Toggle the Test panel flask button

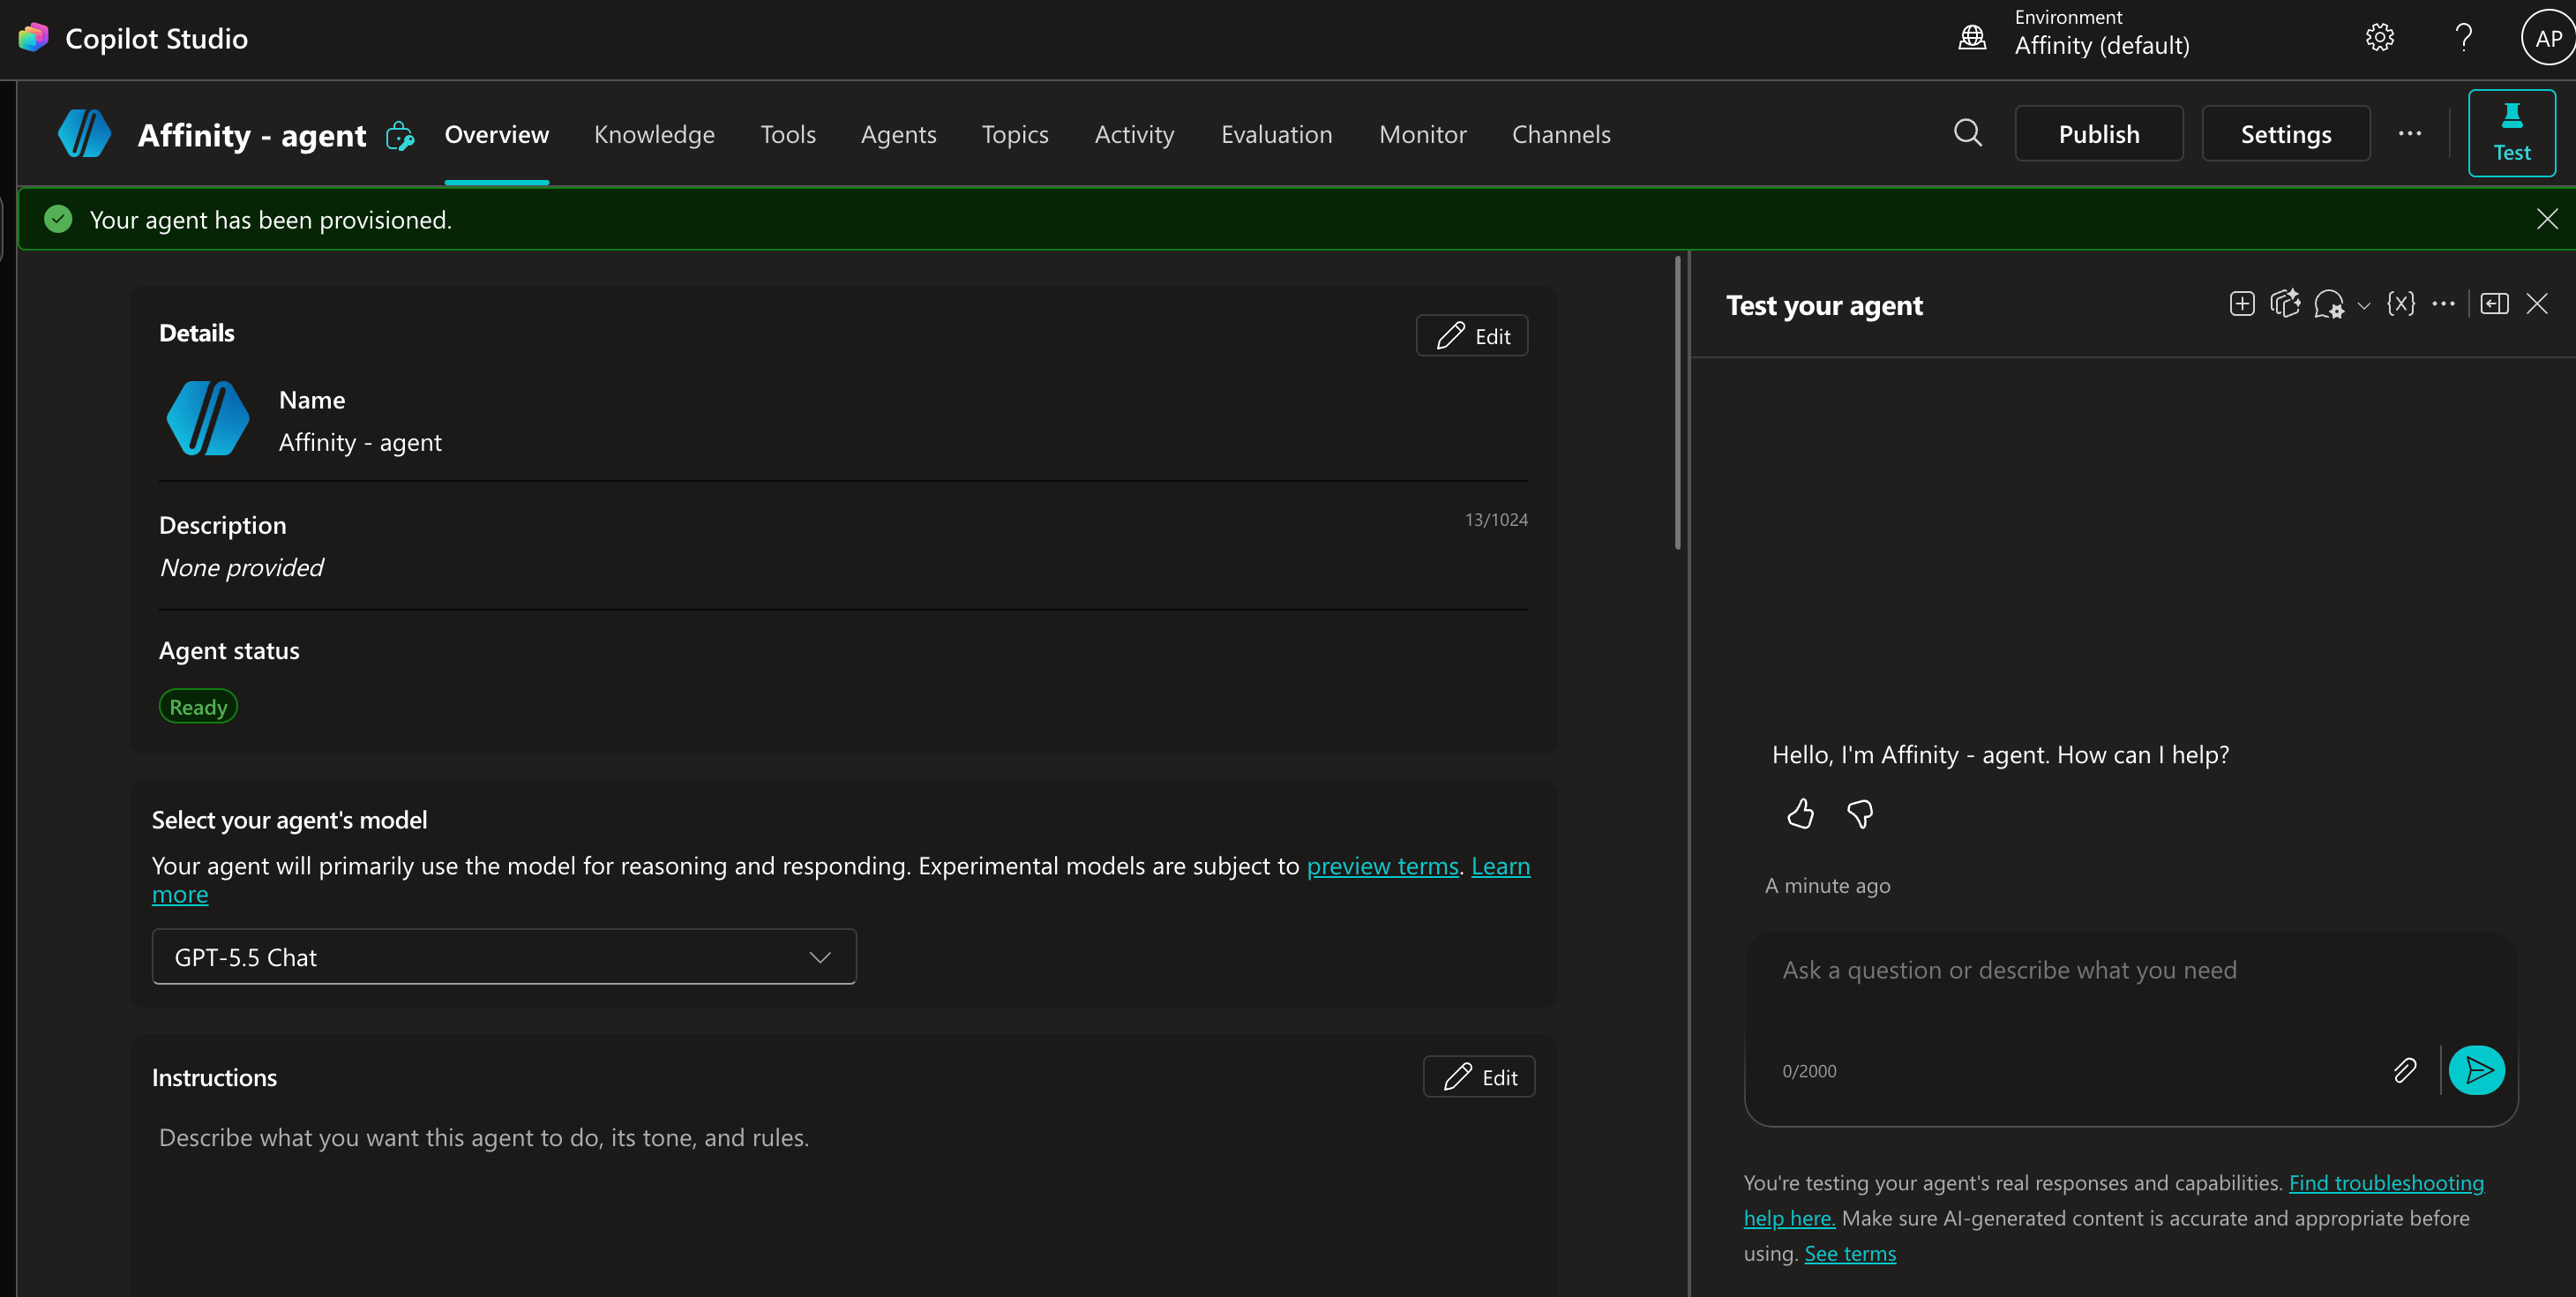click(2511, 133)
